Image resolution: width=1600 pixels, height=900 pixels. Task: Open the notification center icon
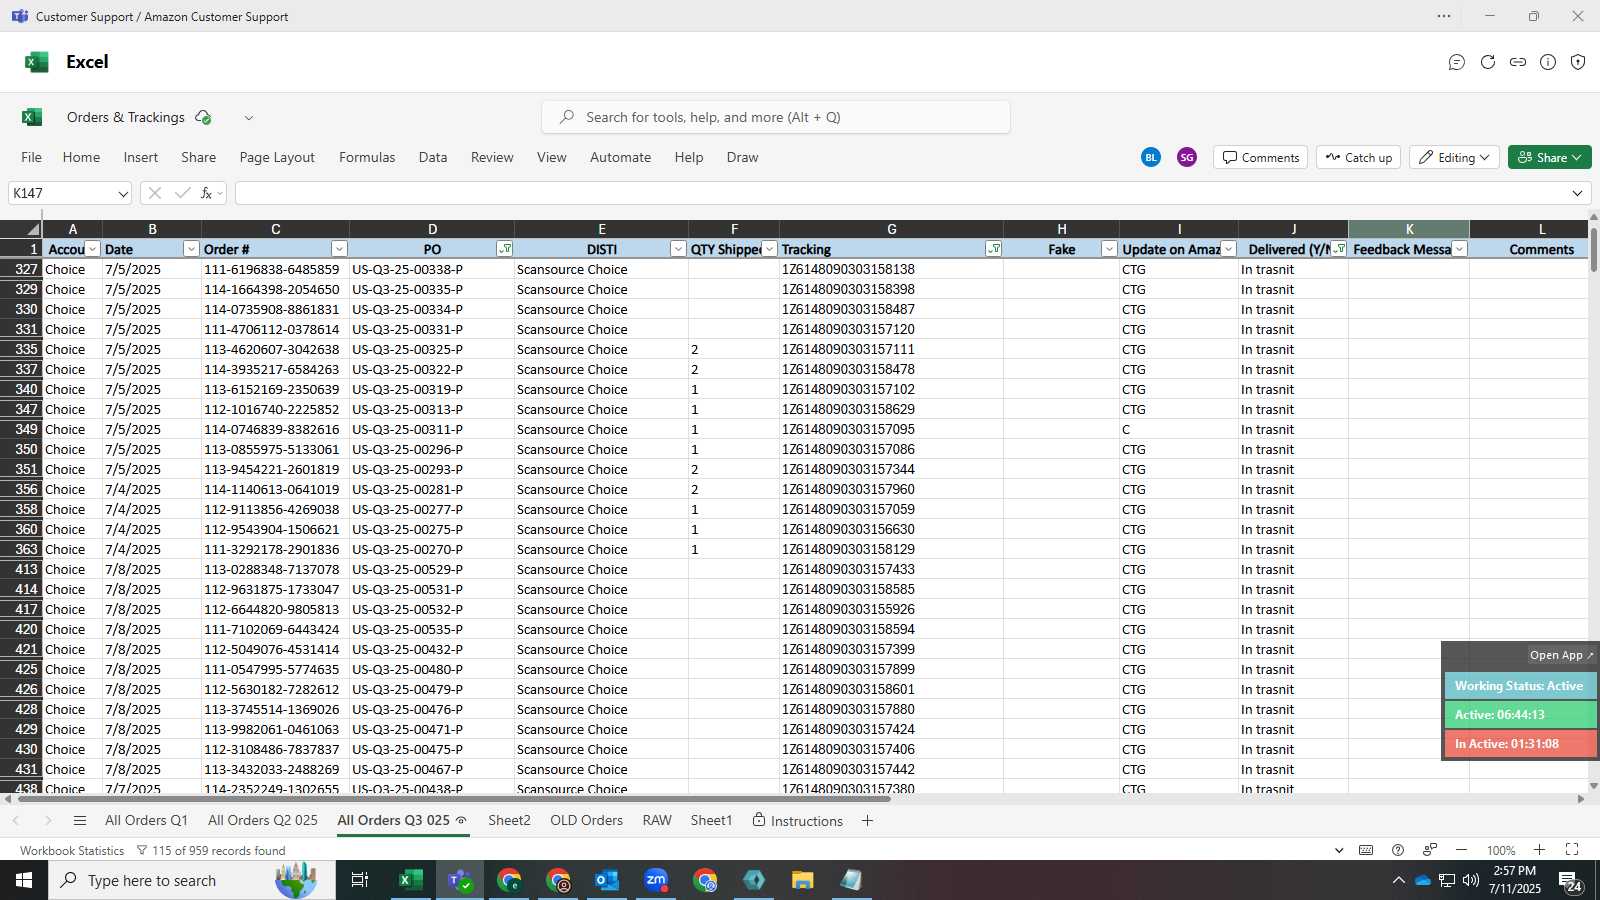pyautogui.click(x=1570, y=881)
